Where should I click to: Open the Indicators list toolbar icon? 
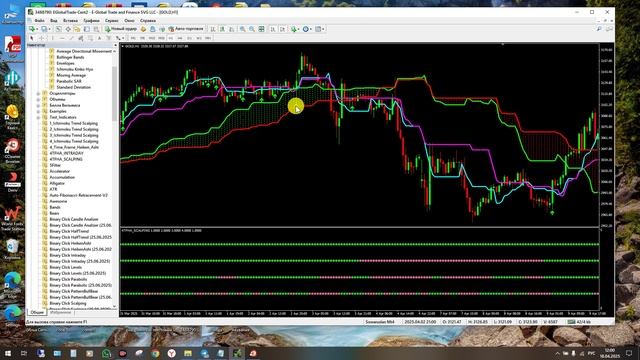coord(293,29)
